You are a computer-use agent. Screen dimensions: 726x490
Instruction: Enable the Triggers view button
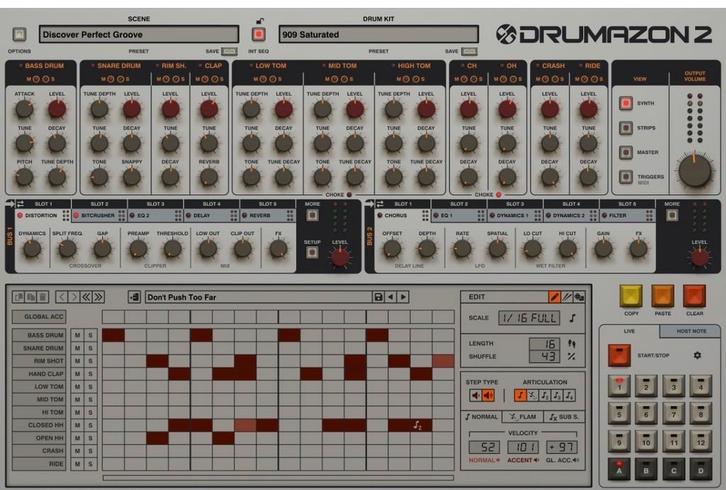(626, 176)
